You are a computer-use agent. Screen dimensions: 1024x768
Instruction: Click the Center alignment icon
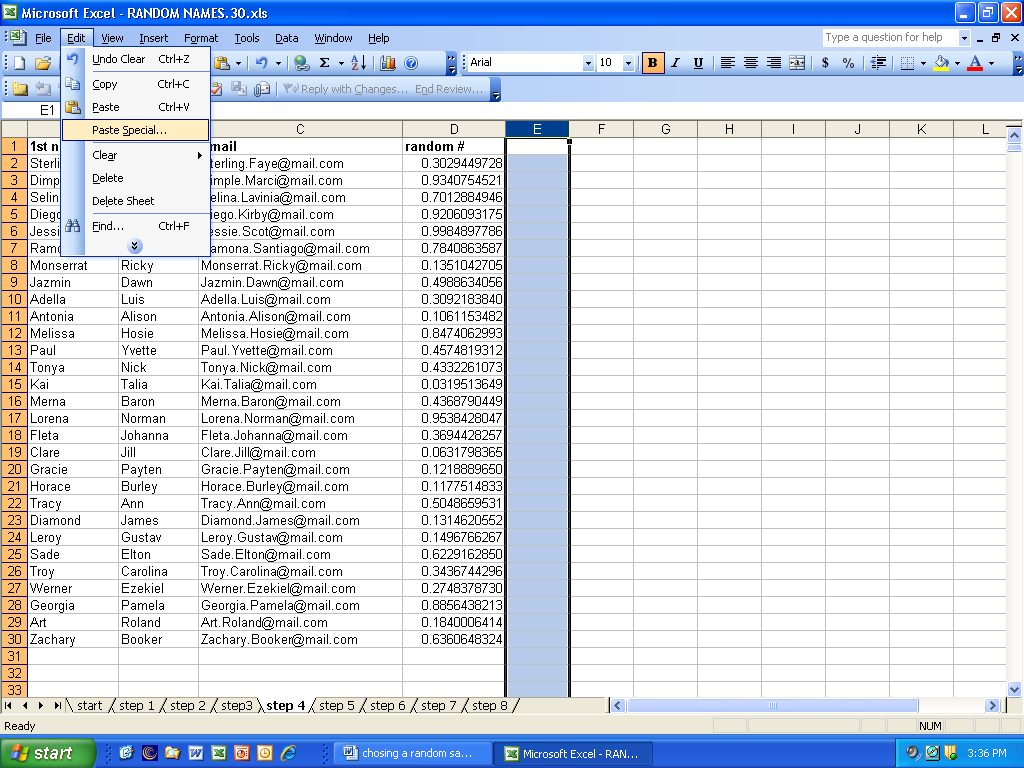coord(751,63)
